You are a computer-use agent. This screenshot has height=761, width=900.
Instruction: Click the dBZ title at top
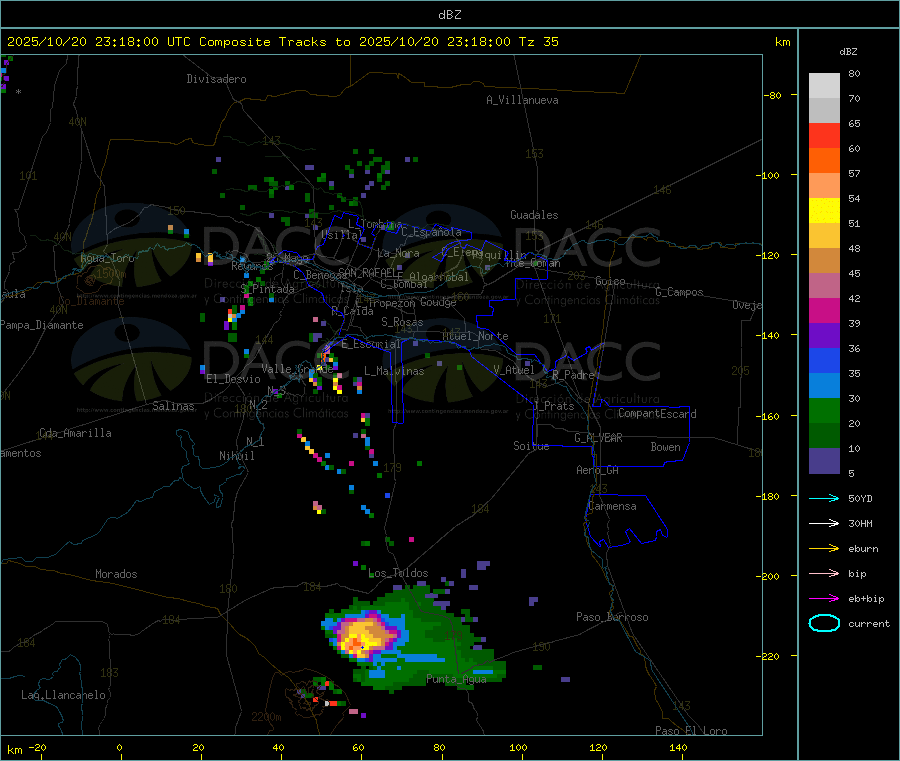pyautogui.click(x=449, y=15)
